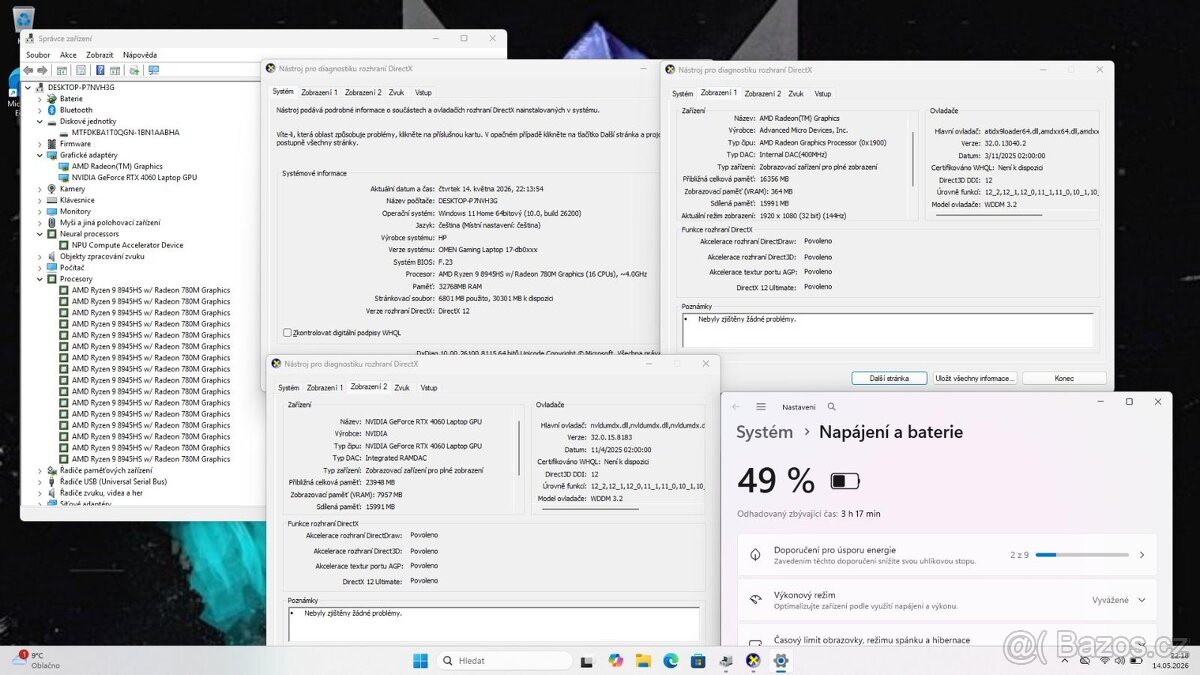The height and width of the screenshot is (675, 1200).
Task: Click the battery icon in the system tray
Action: point(1135,660)
